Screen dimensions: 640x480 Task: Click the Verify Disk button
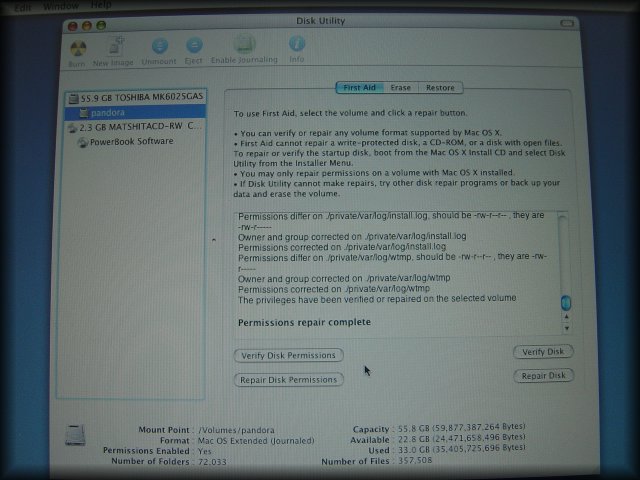point(543,352)
